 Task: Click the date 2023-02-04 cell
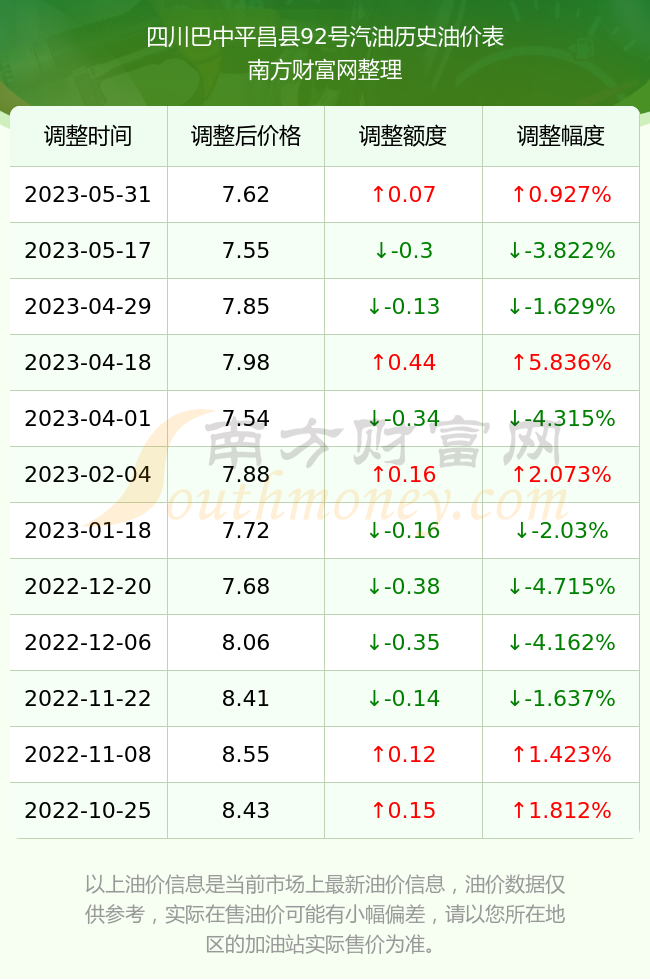click(x=88, y=474)
